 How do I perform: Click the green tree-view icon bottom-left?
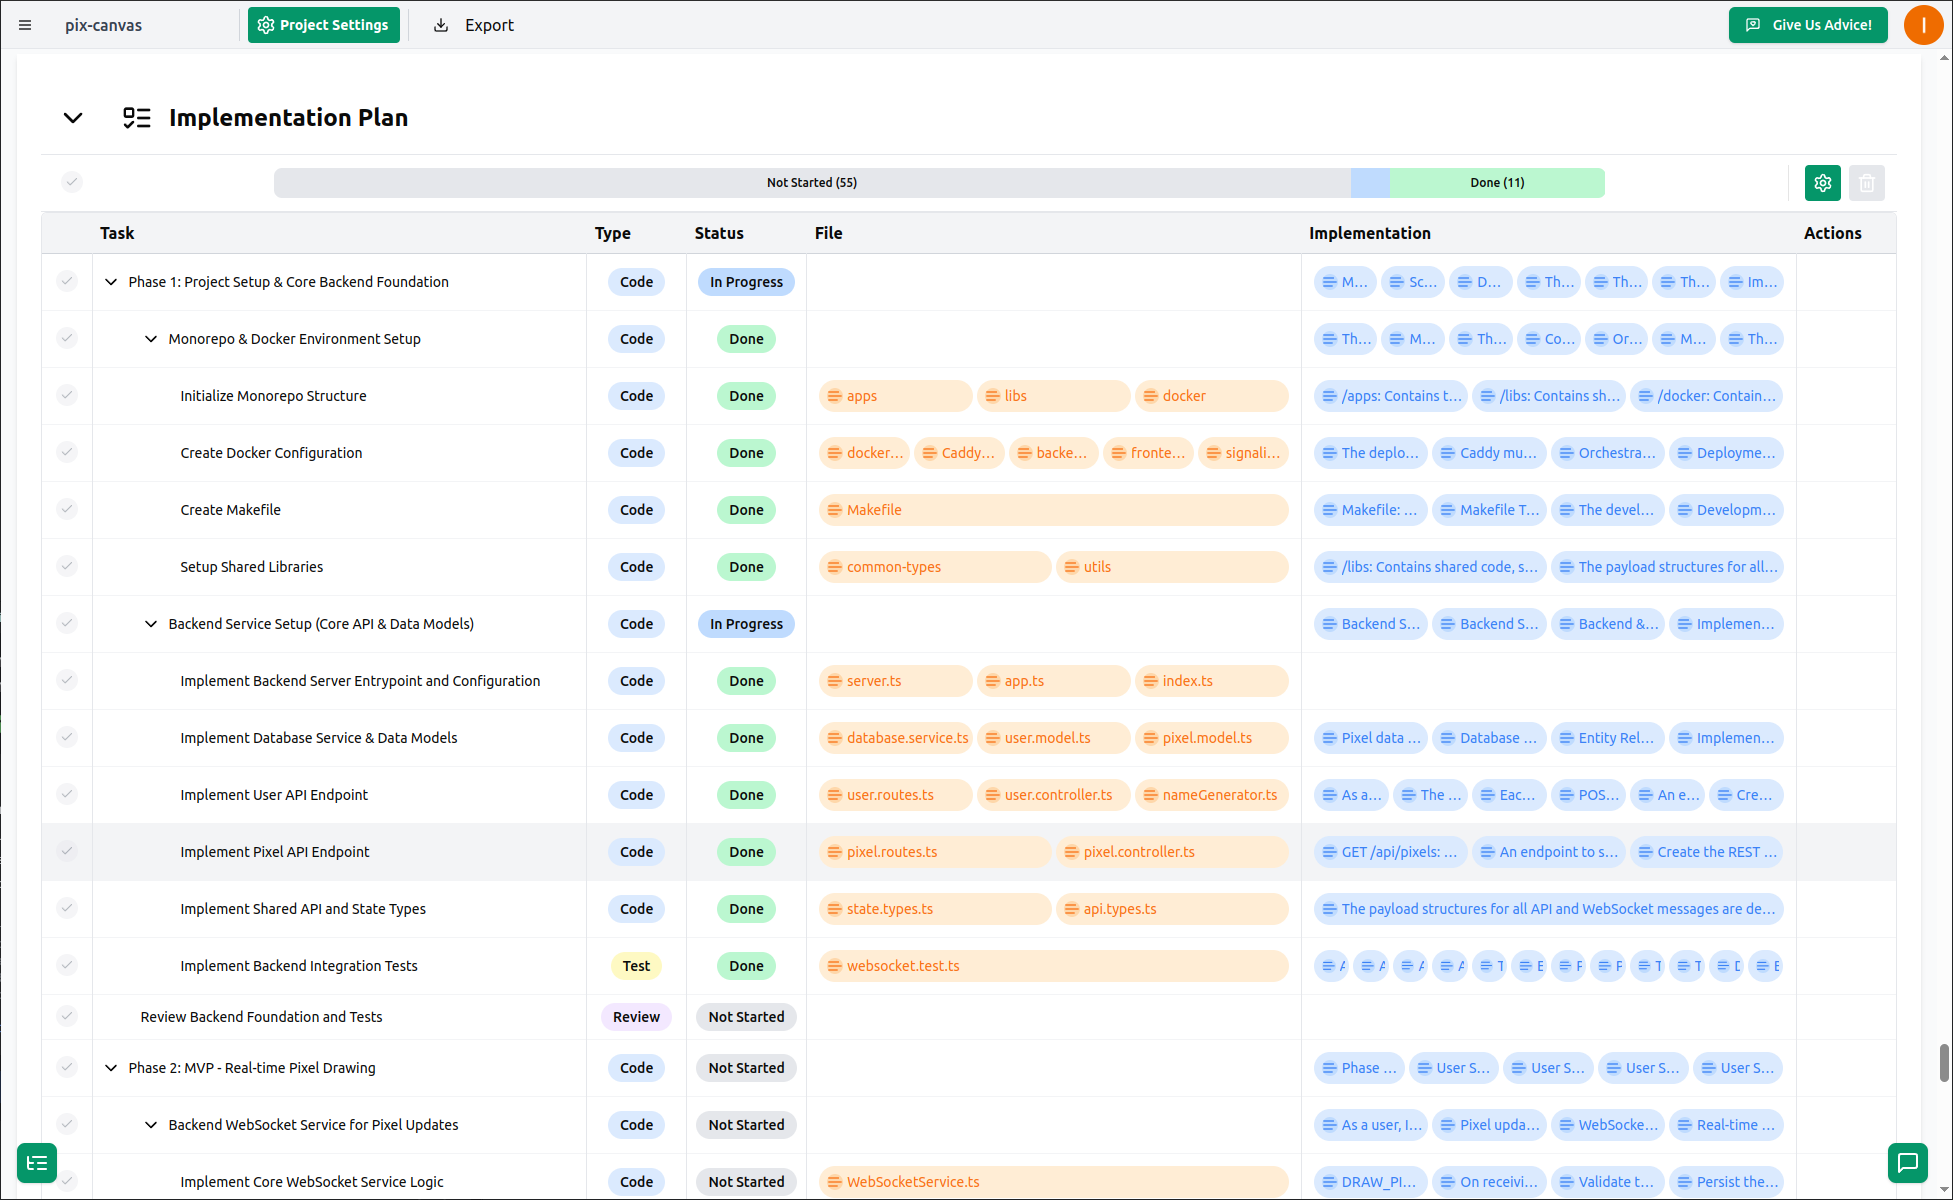pyautogui.click(x=37, y=1163)
